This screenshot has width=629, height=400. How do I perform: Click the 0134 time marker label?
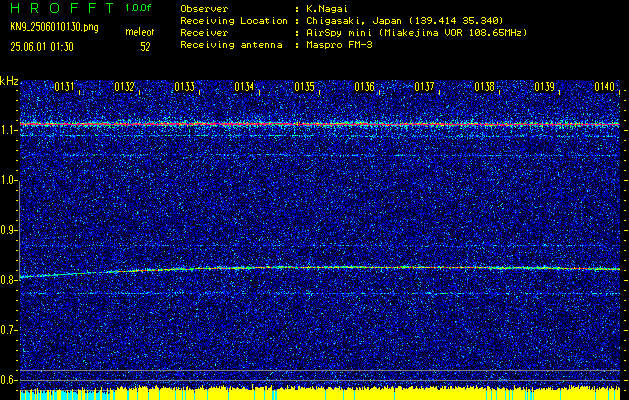pyautogui.click(x=244, y=86)
